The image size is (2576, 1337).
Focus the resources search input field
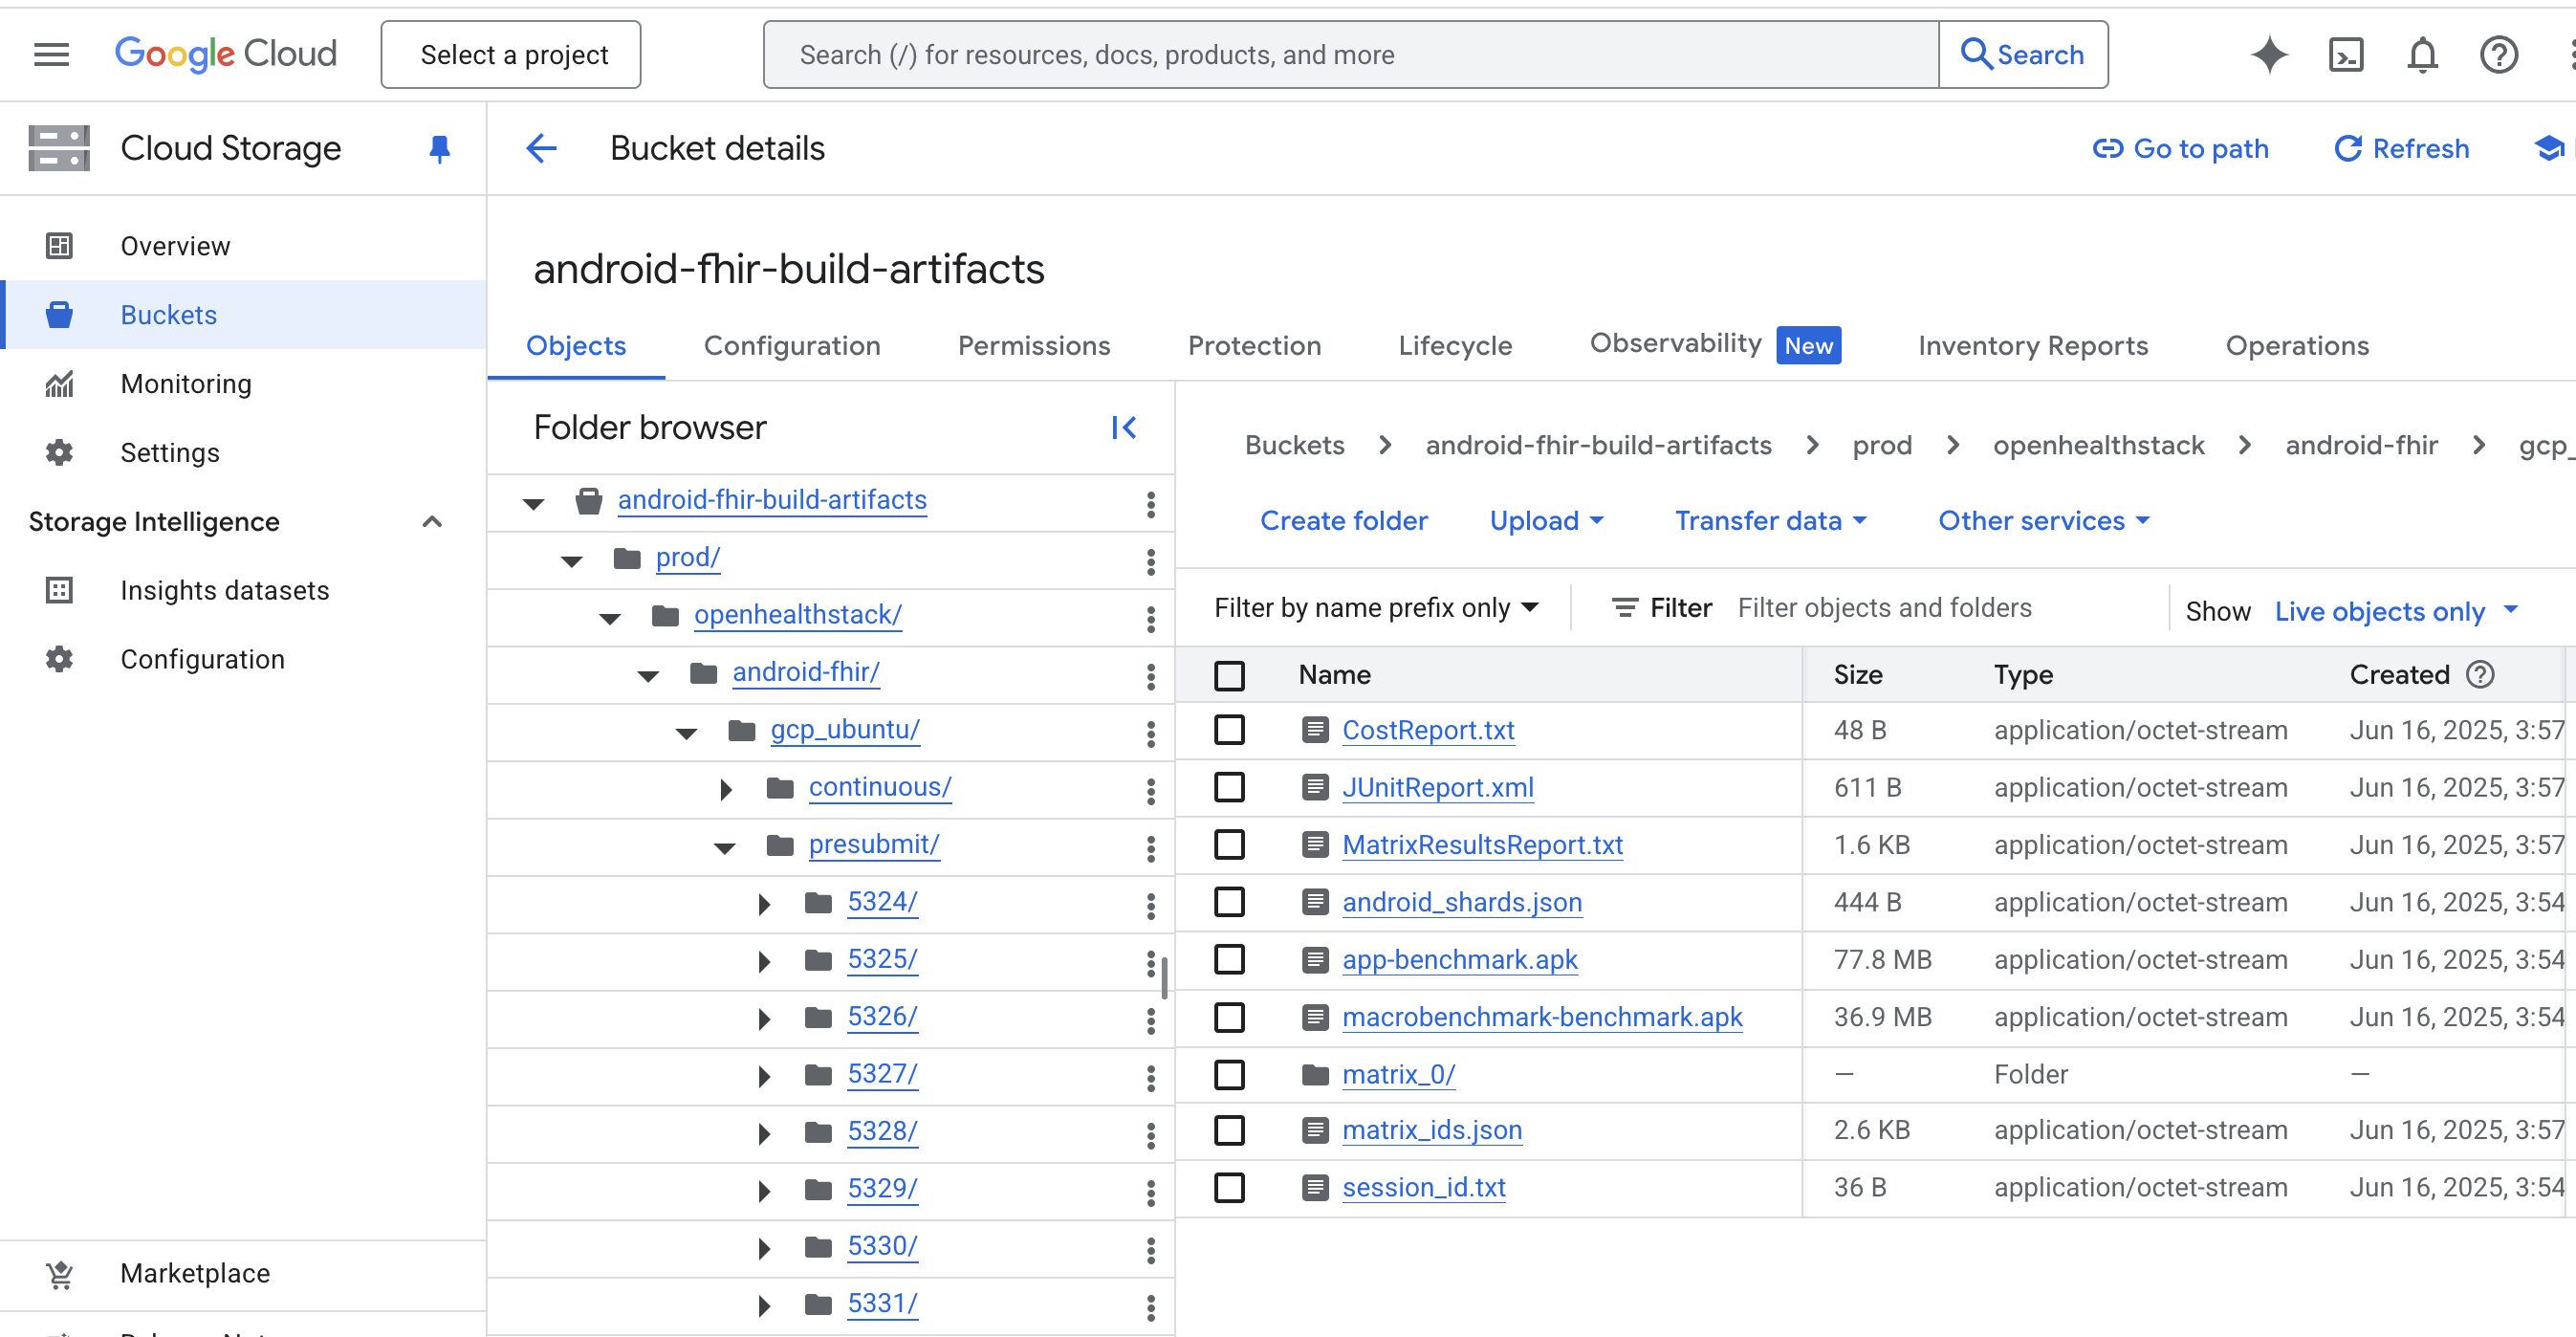[1350, 55]
